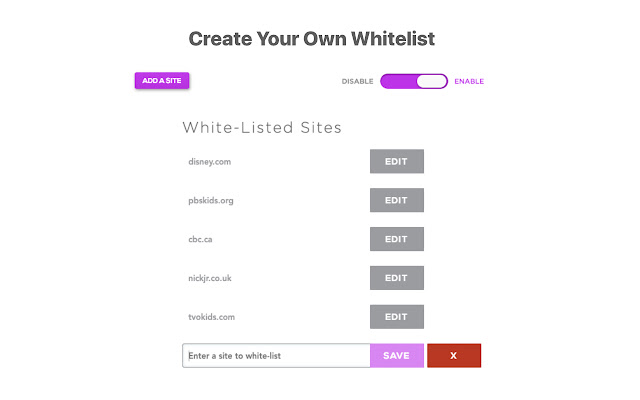Save the new white-list site
Screen dimensions: 640x400
(396, 356)
